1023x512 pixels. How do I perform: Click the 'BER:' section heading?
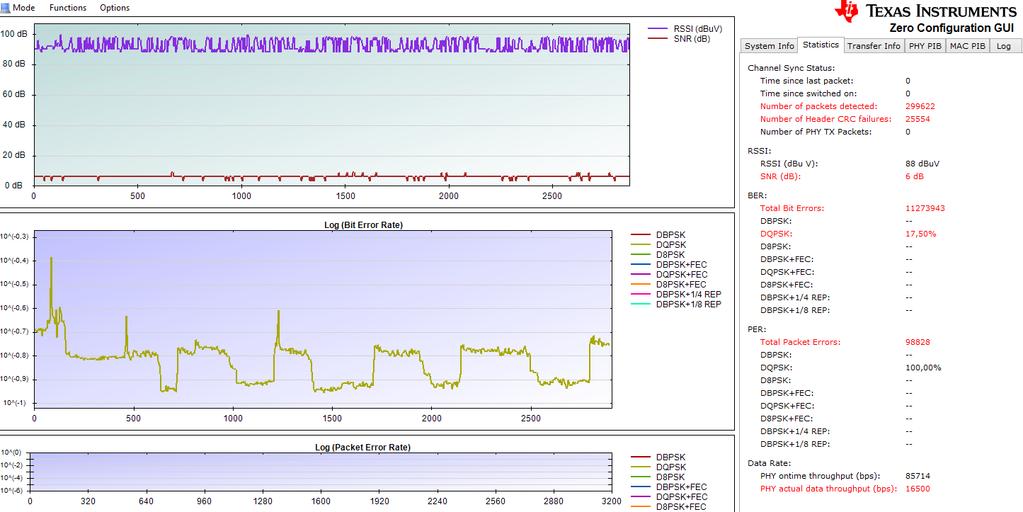coord(757,195)
